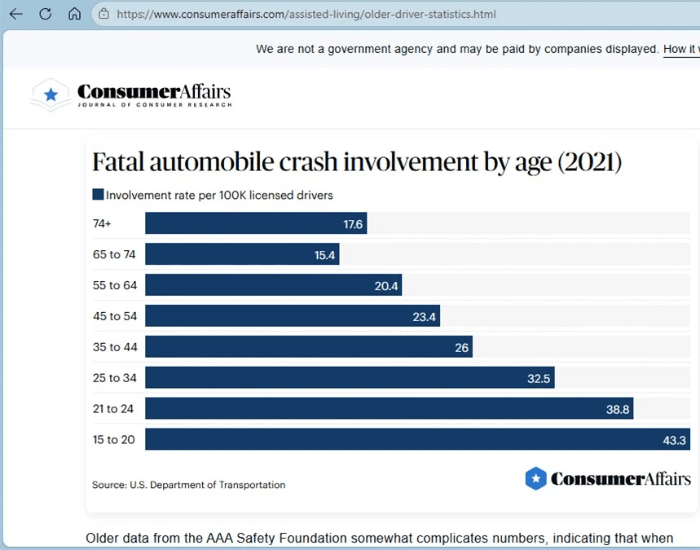Viewport: 700px width, 550px height.
Task: Click the 65 to 74 bar showing 15.4
Action: point(242,254)
